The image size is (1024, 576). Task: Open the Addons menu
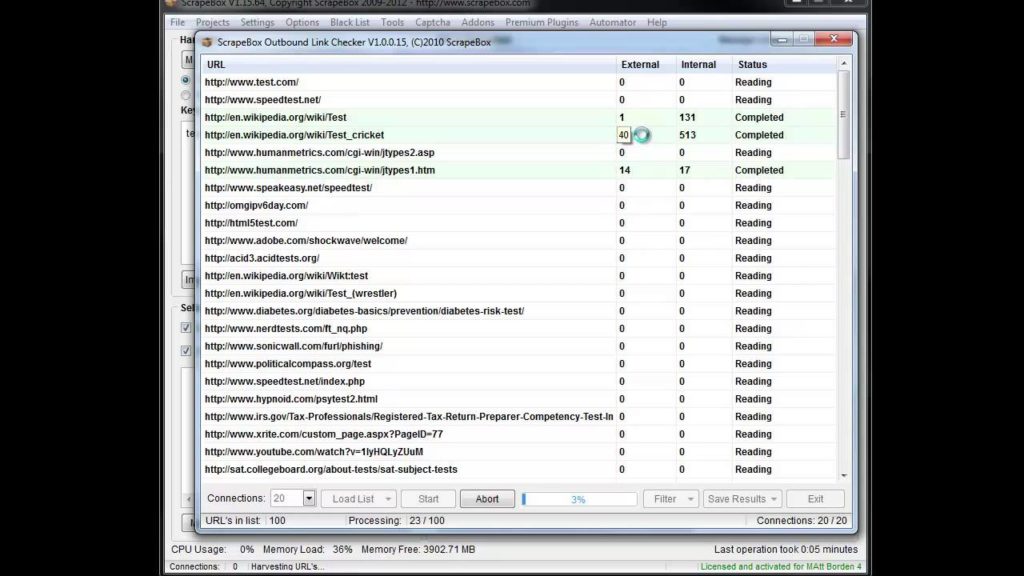pos(478,22)
